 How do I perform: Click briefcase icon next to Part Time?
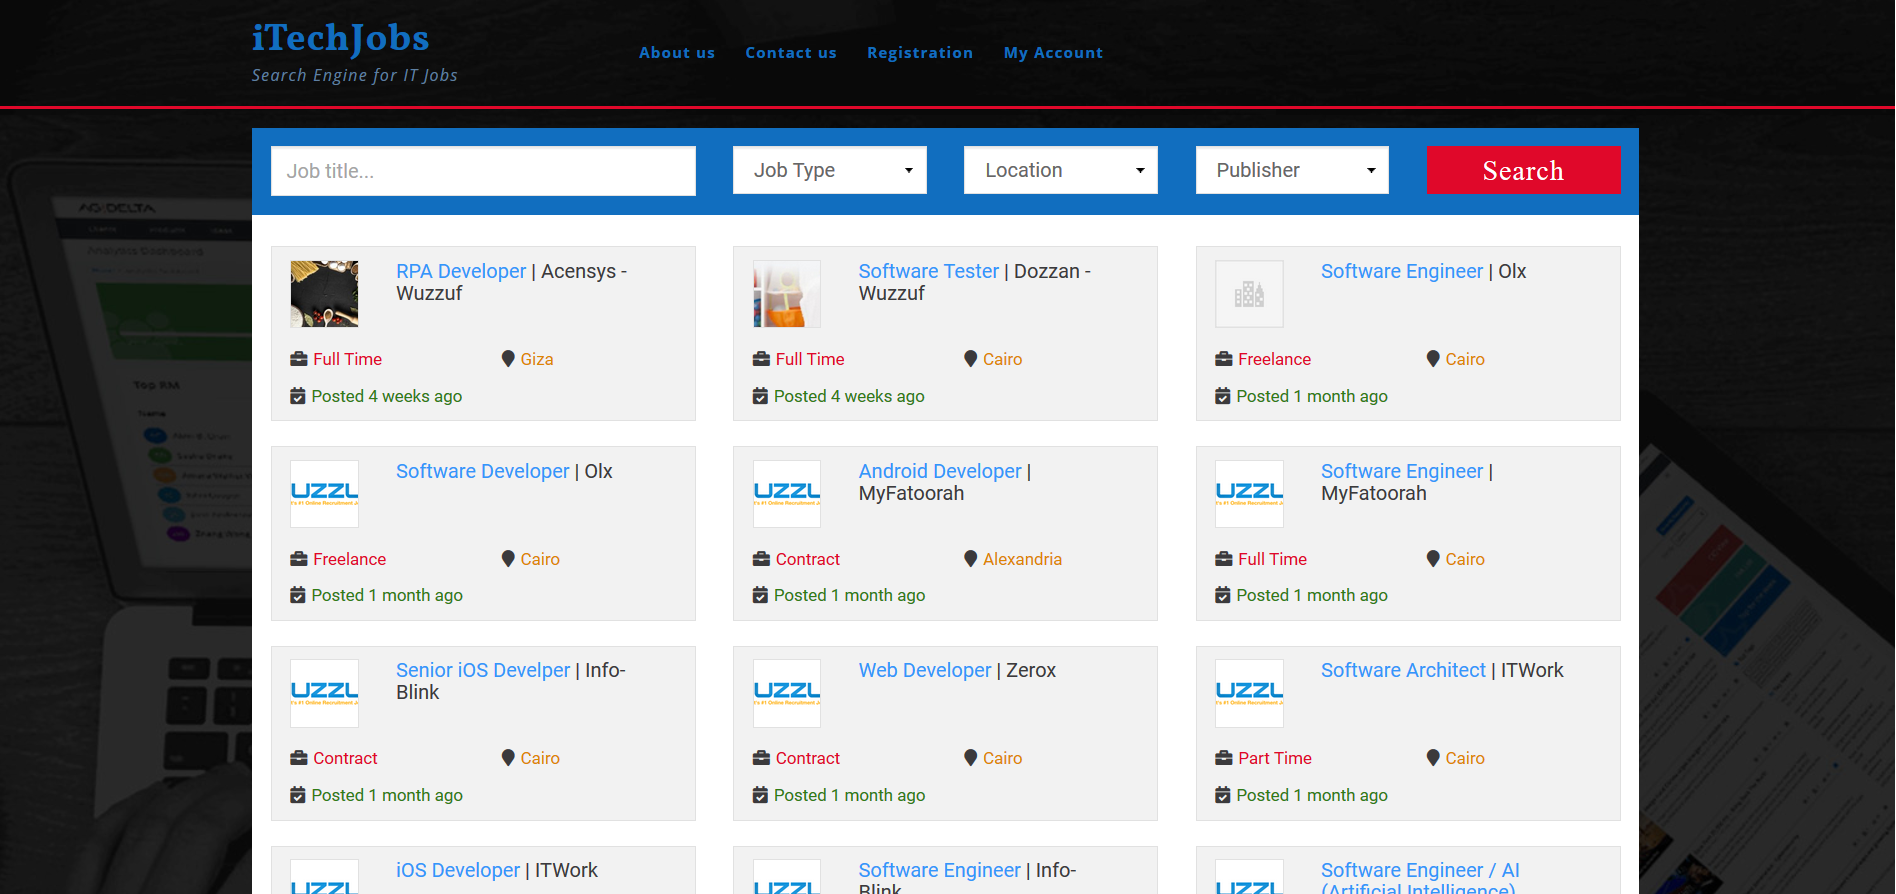click(x=1224, y=758)
